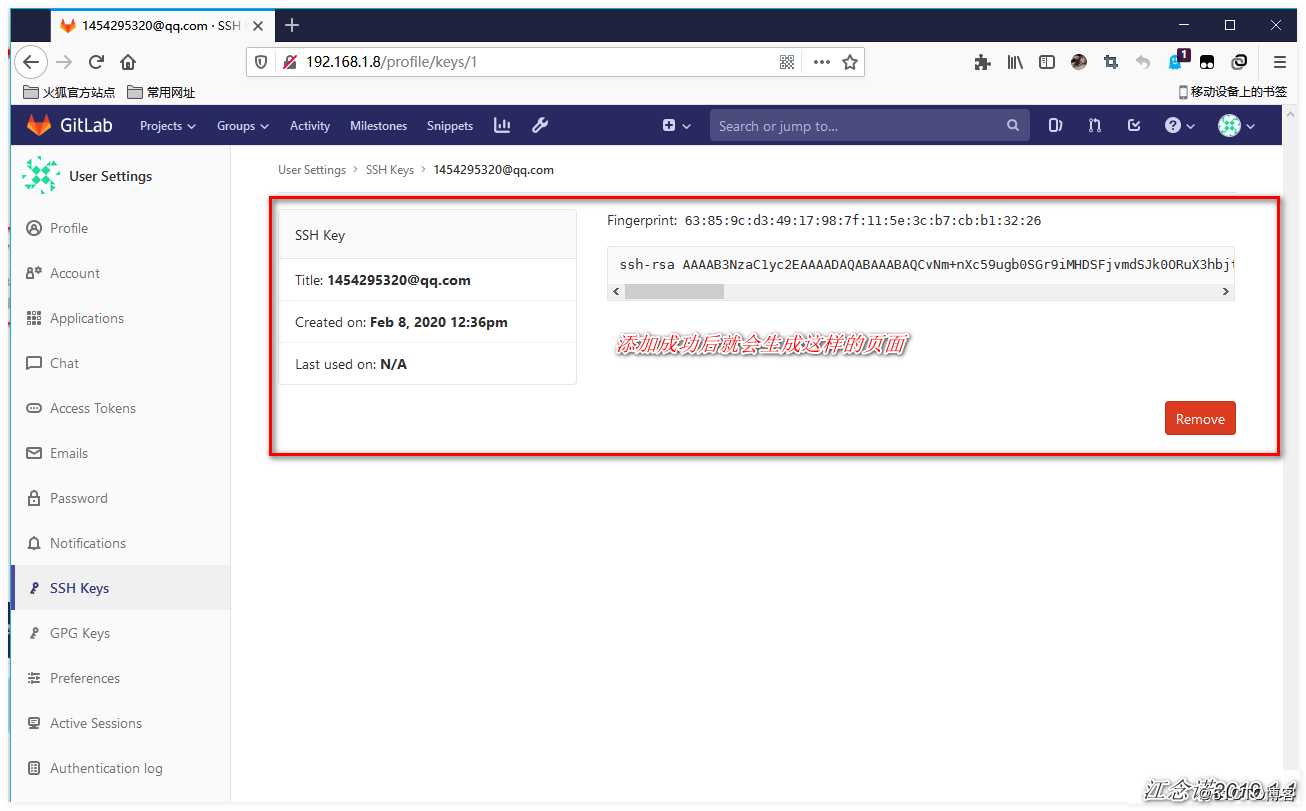
Task: Open the Account settings page
Action: pyautogui.click(x=75, y=273)
